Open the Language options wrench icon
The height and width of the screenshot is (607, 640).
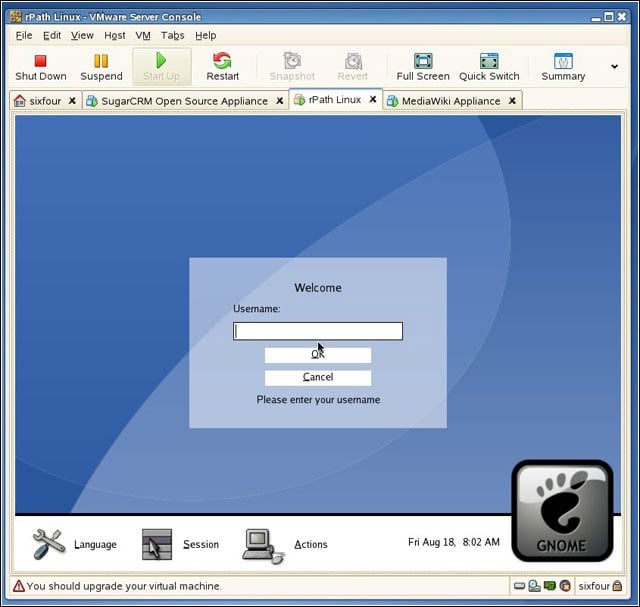point(49,544)
